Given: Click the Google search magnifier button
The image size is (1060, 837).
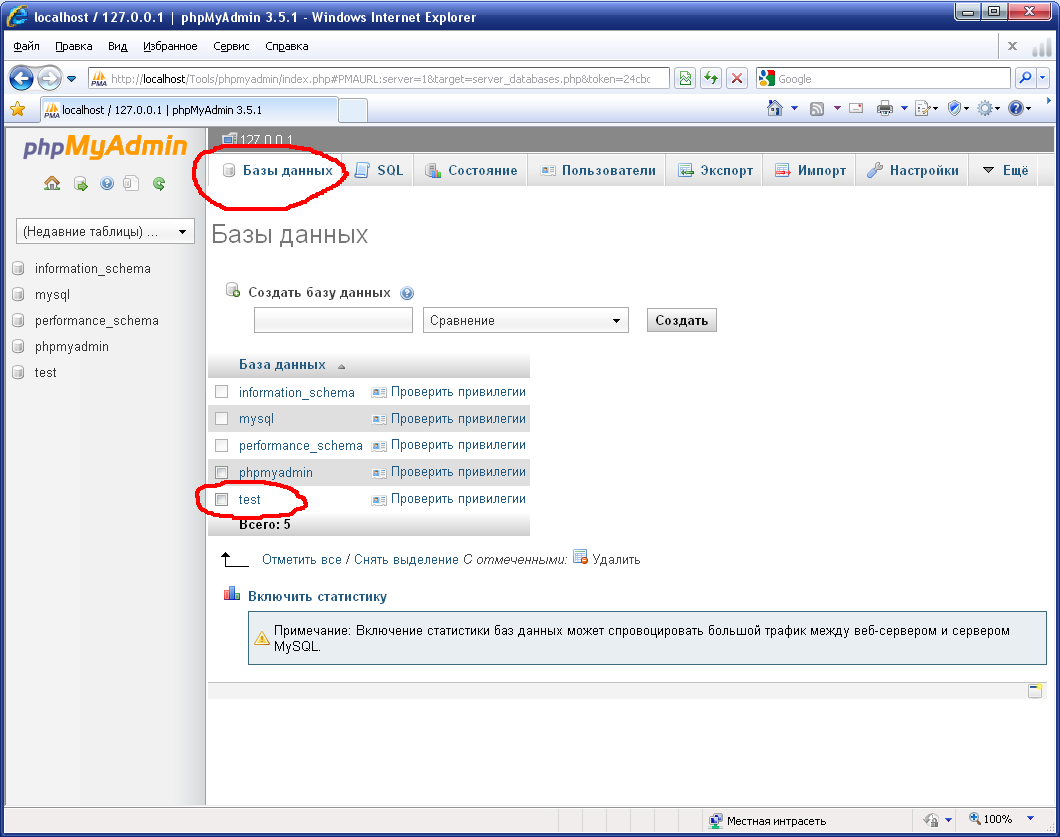Looking at the screenshot, I should 1026,78.
